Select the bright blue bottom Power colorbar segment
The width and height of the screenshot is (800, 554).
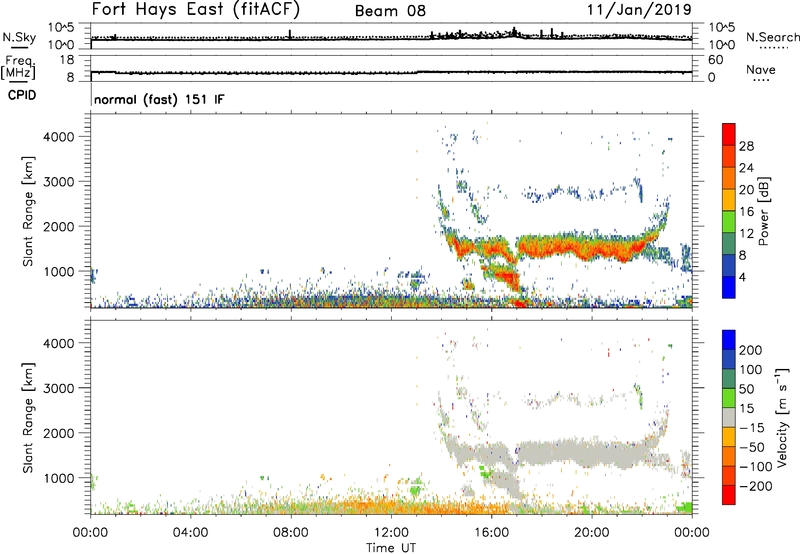[x=729, y=287]
